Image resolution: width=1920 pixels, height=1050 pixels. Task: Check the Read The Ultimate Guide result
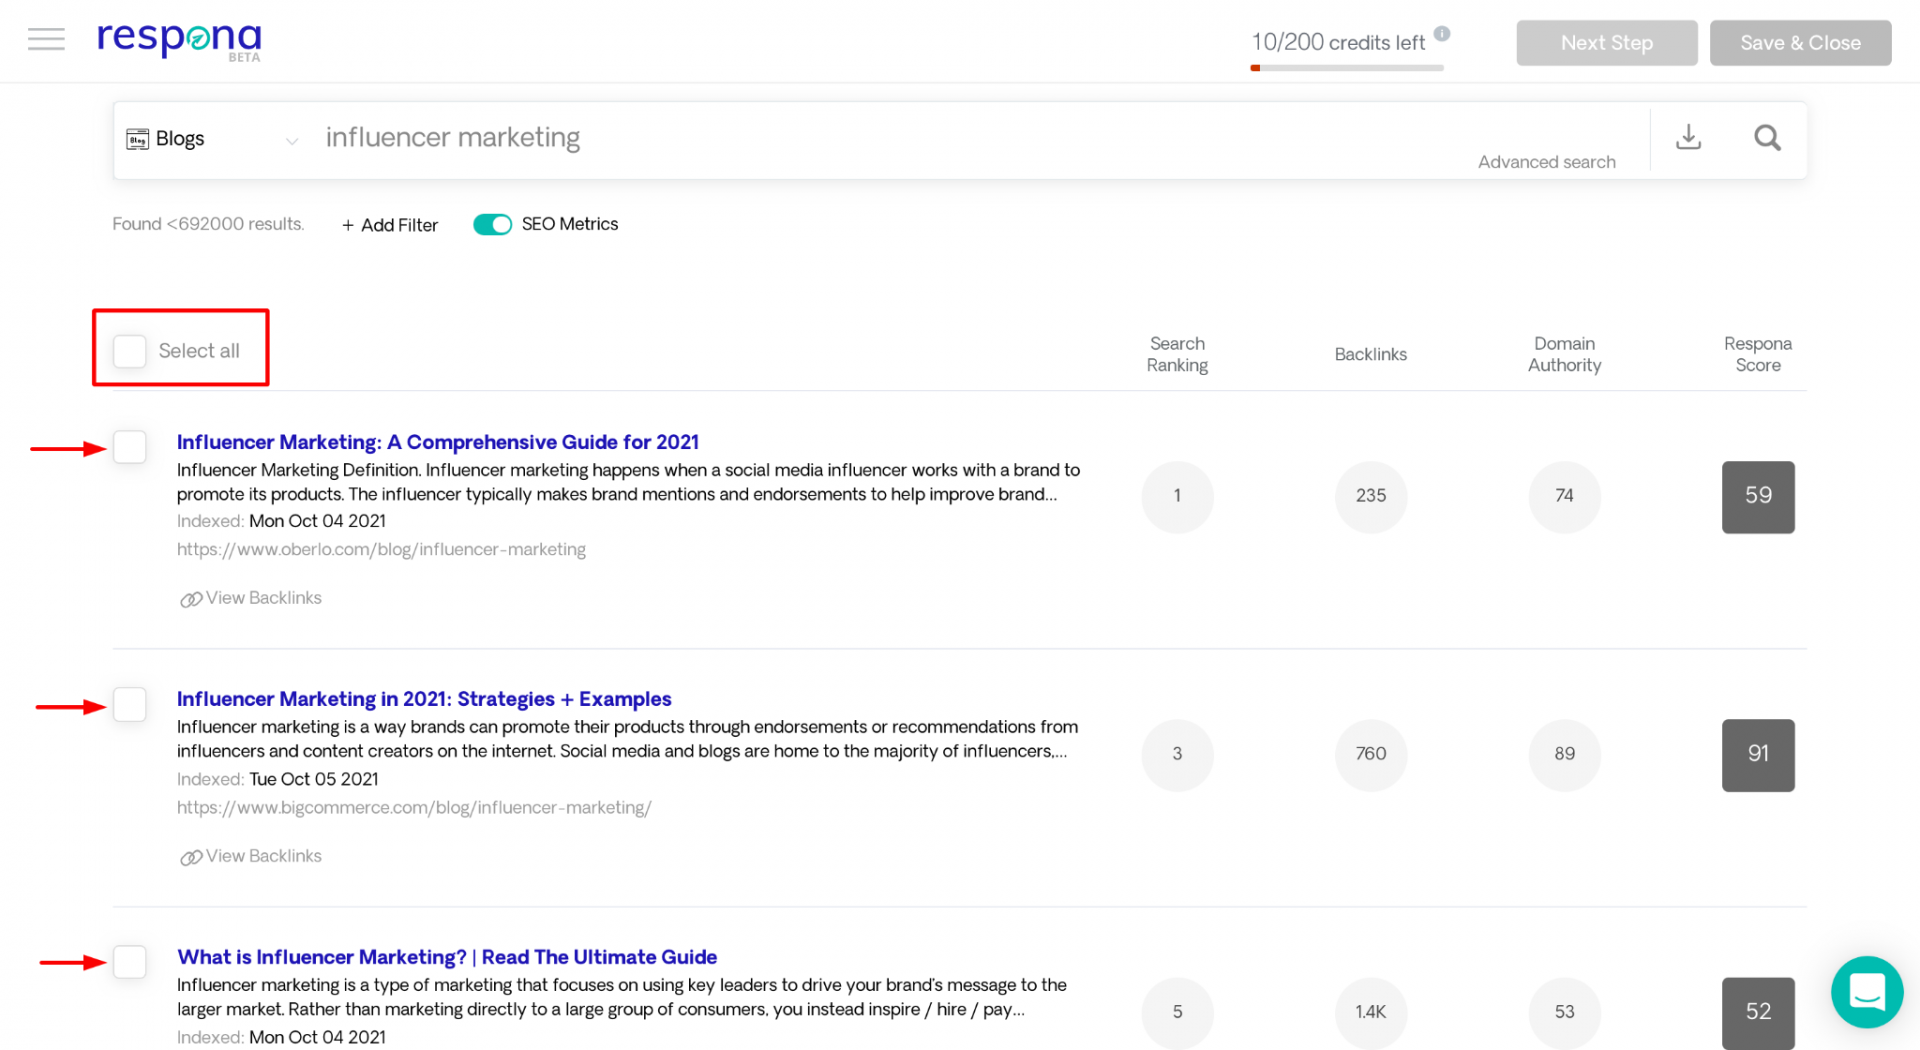[x=130, y=962]
